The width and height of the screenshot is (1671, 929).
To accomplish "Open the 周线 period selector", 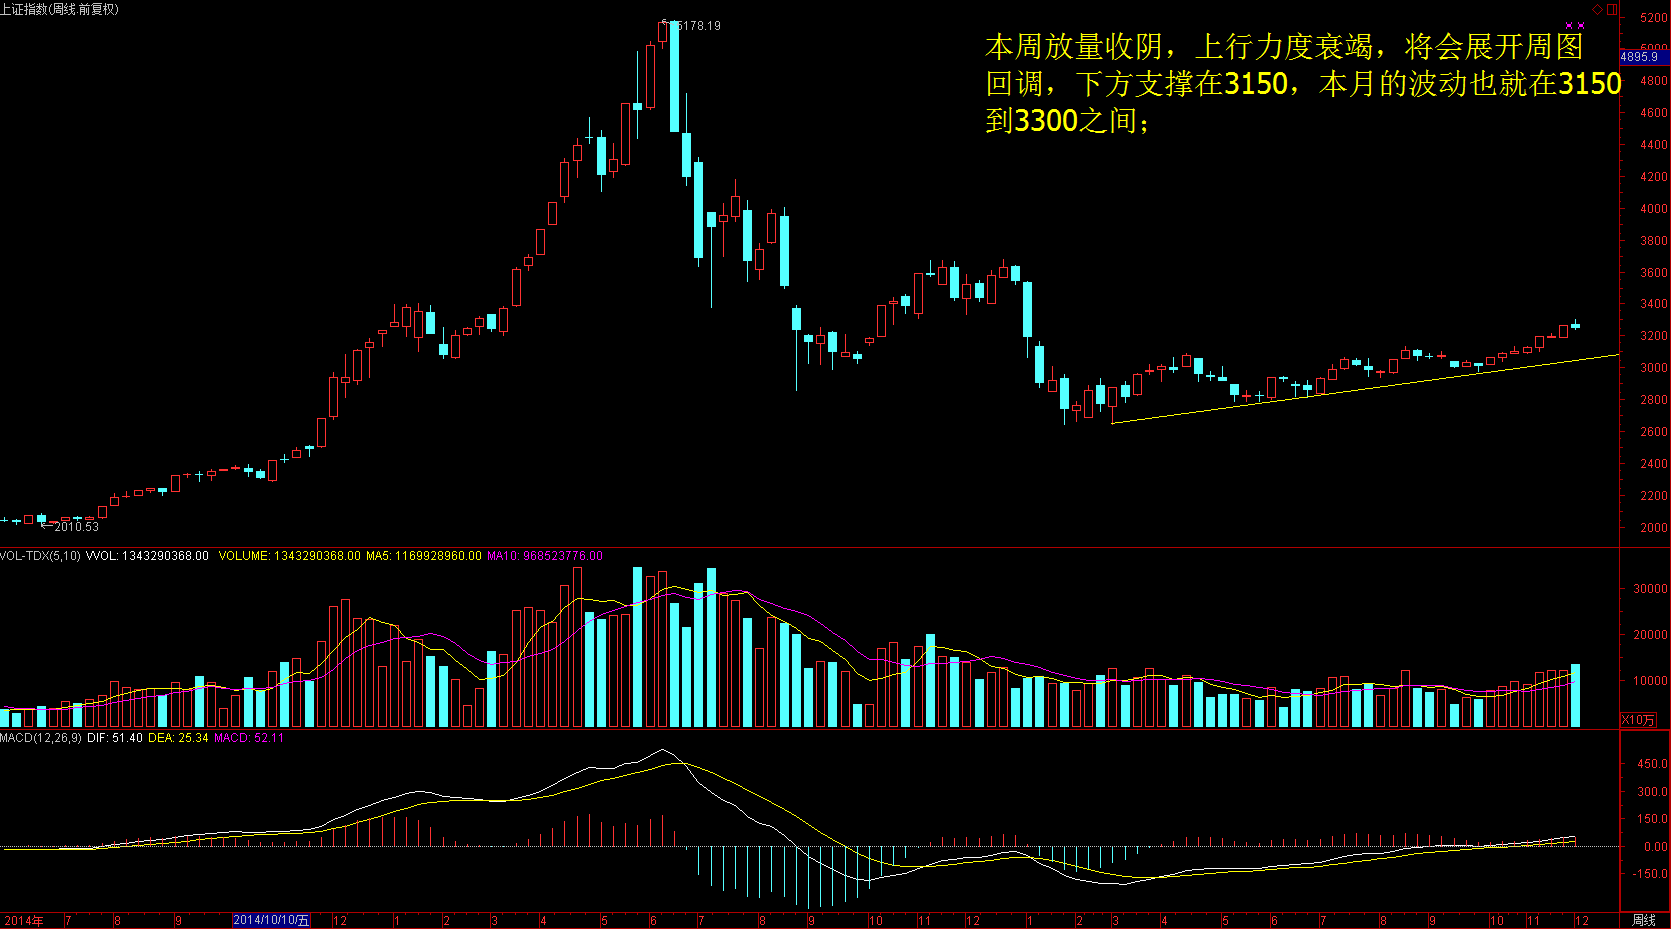I will point(1644,920).
